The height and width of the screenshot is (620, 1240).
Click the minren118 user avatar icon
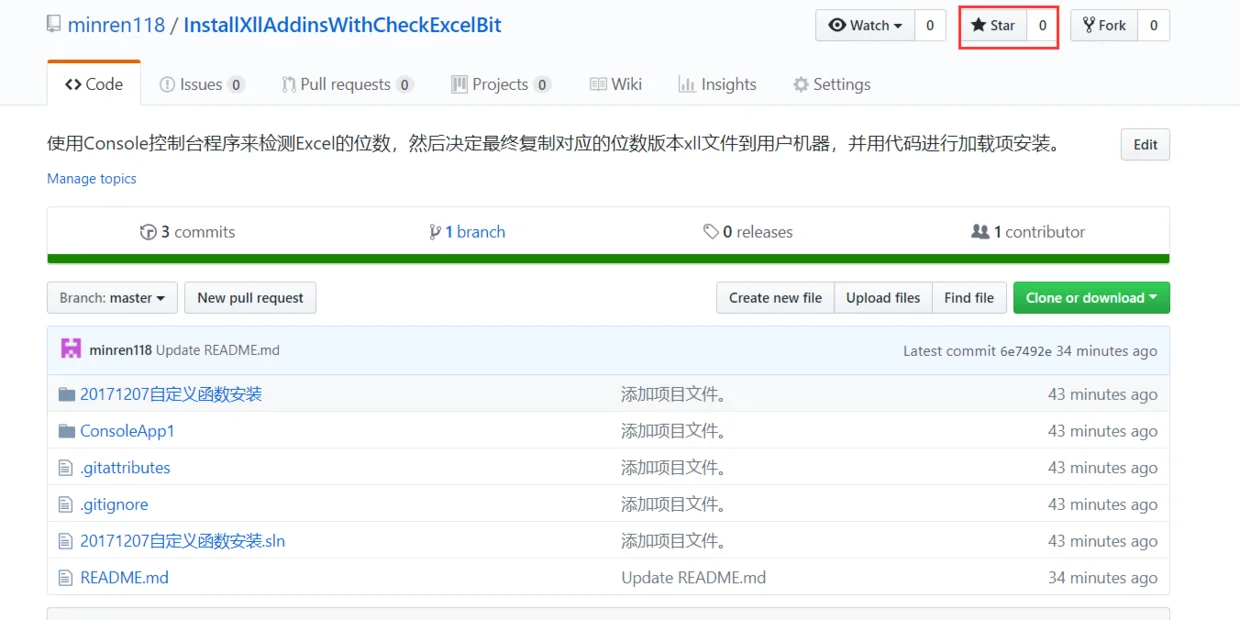pyautogui.click(x=71, y=349)
